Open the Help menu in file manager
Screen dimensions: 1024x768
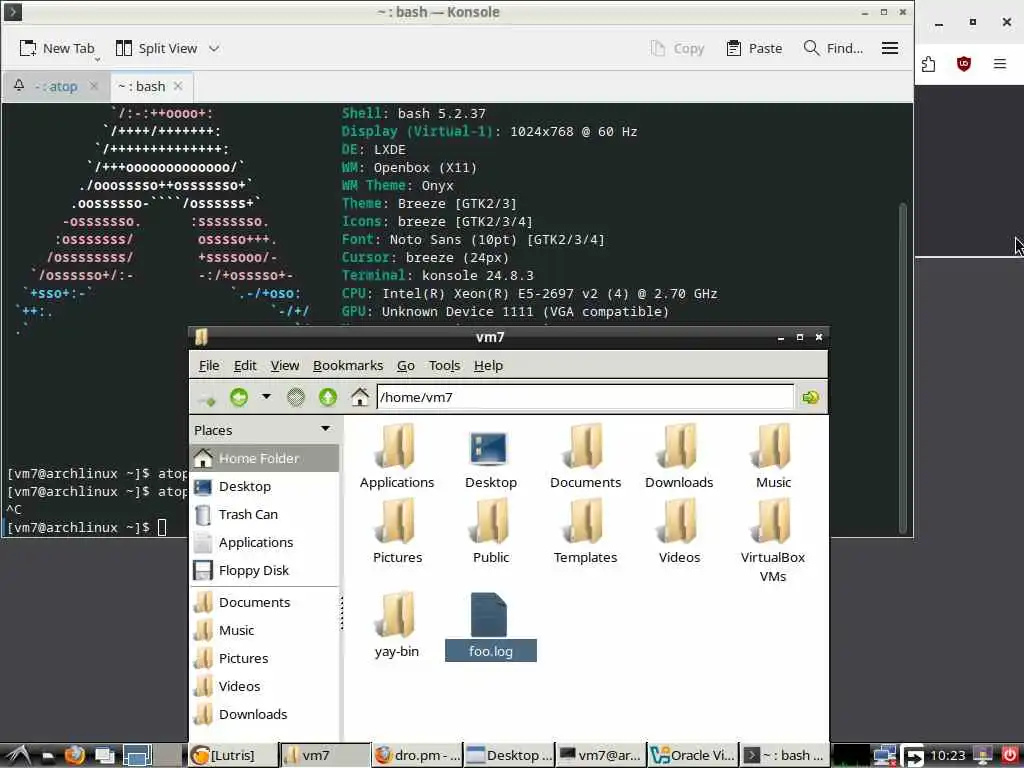(488, 366)
